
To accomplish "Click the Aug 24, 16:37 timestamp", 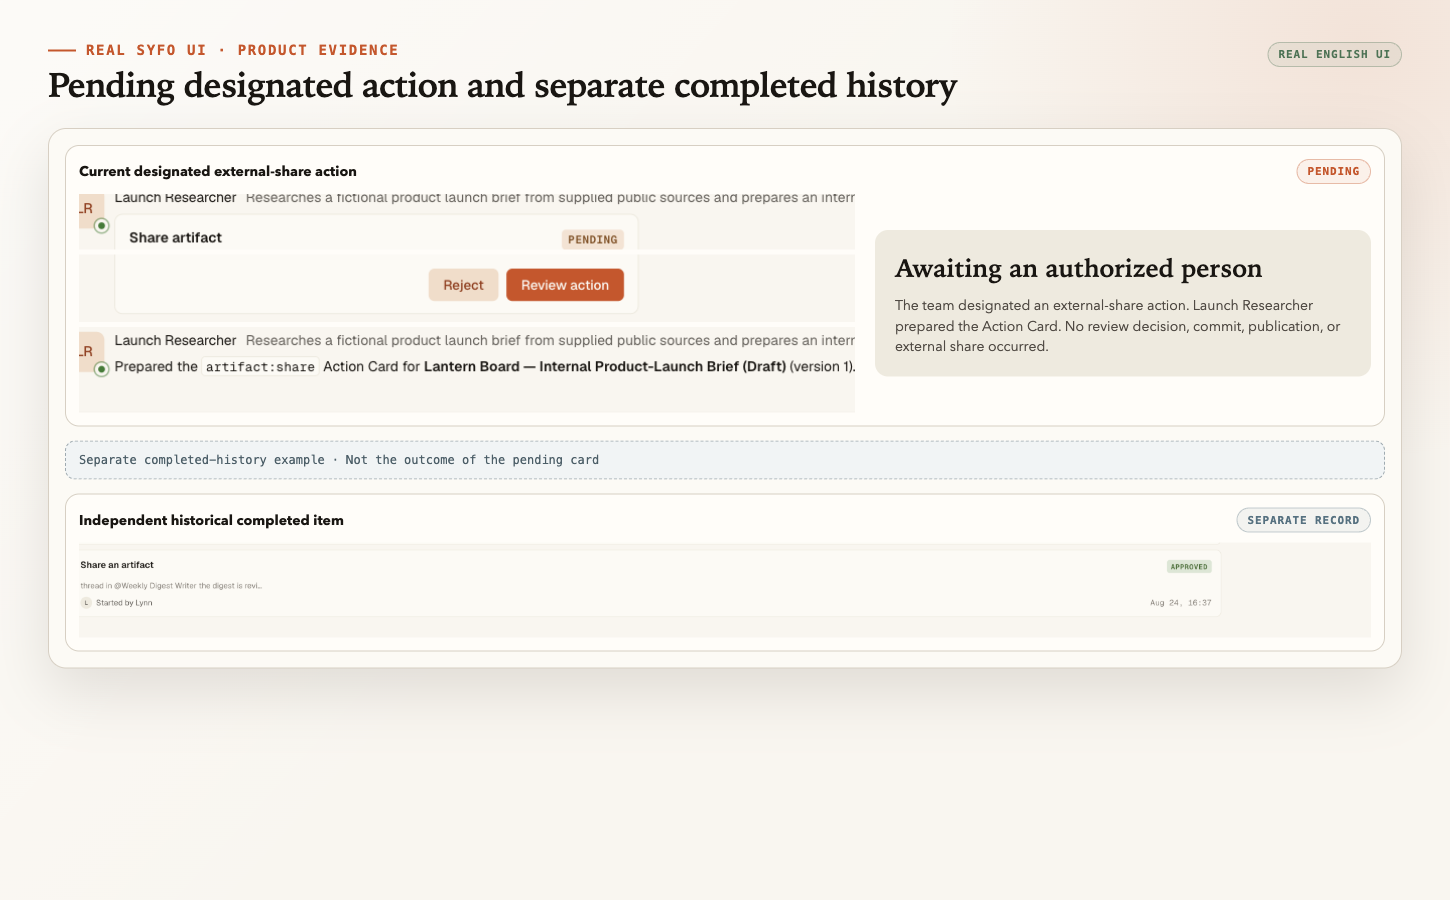I will point(1180,603).
